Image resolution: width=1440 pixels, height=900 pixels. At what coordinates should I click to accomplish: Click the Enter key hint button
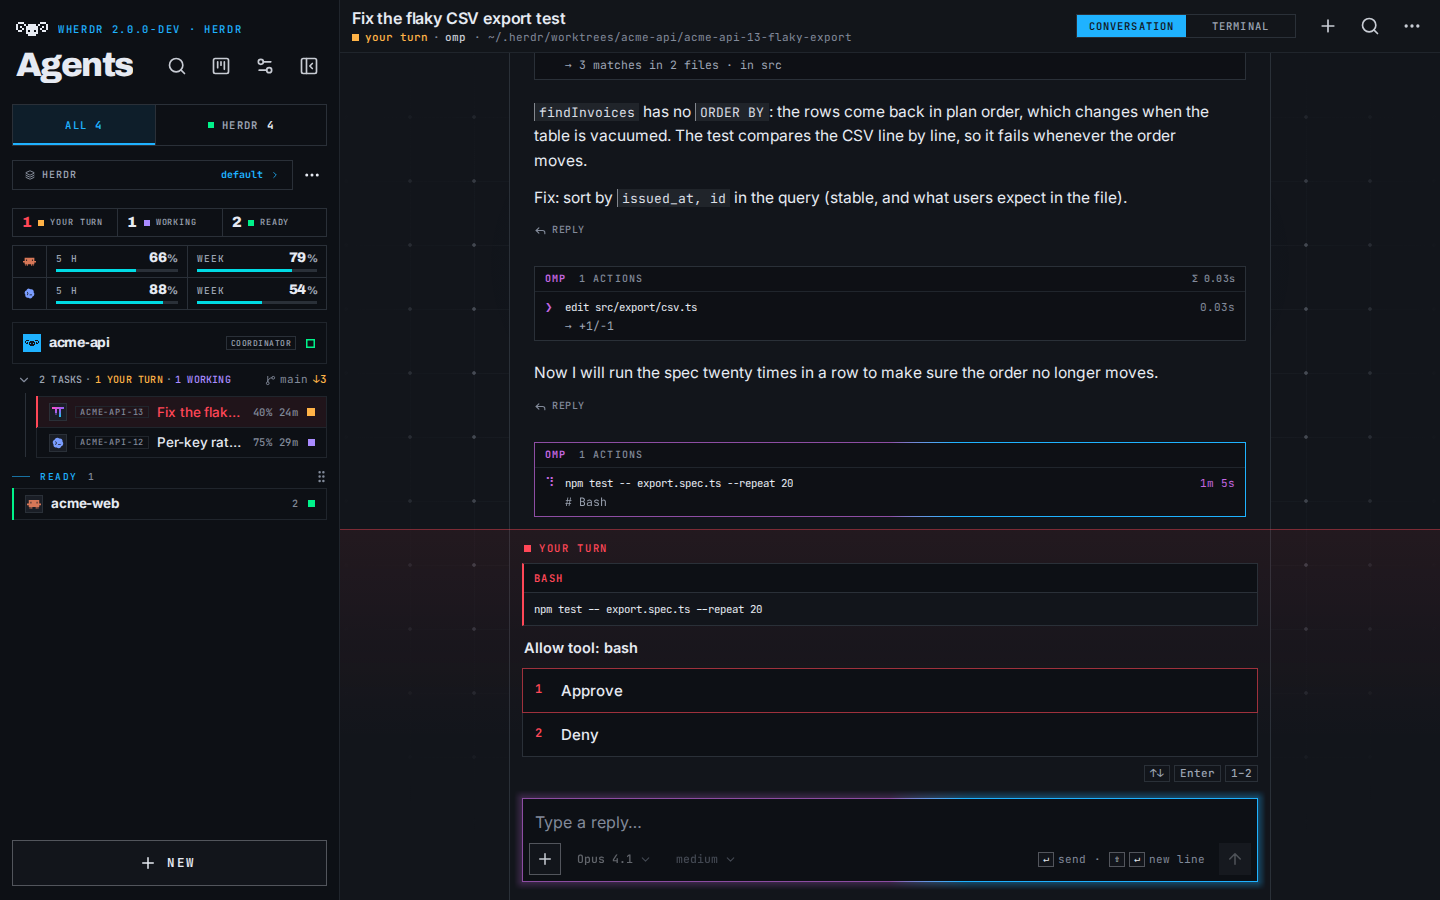(x=1197, y=773)
